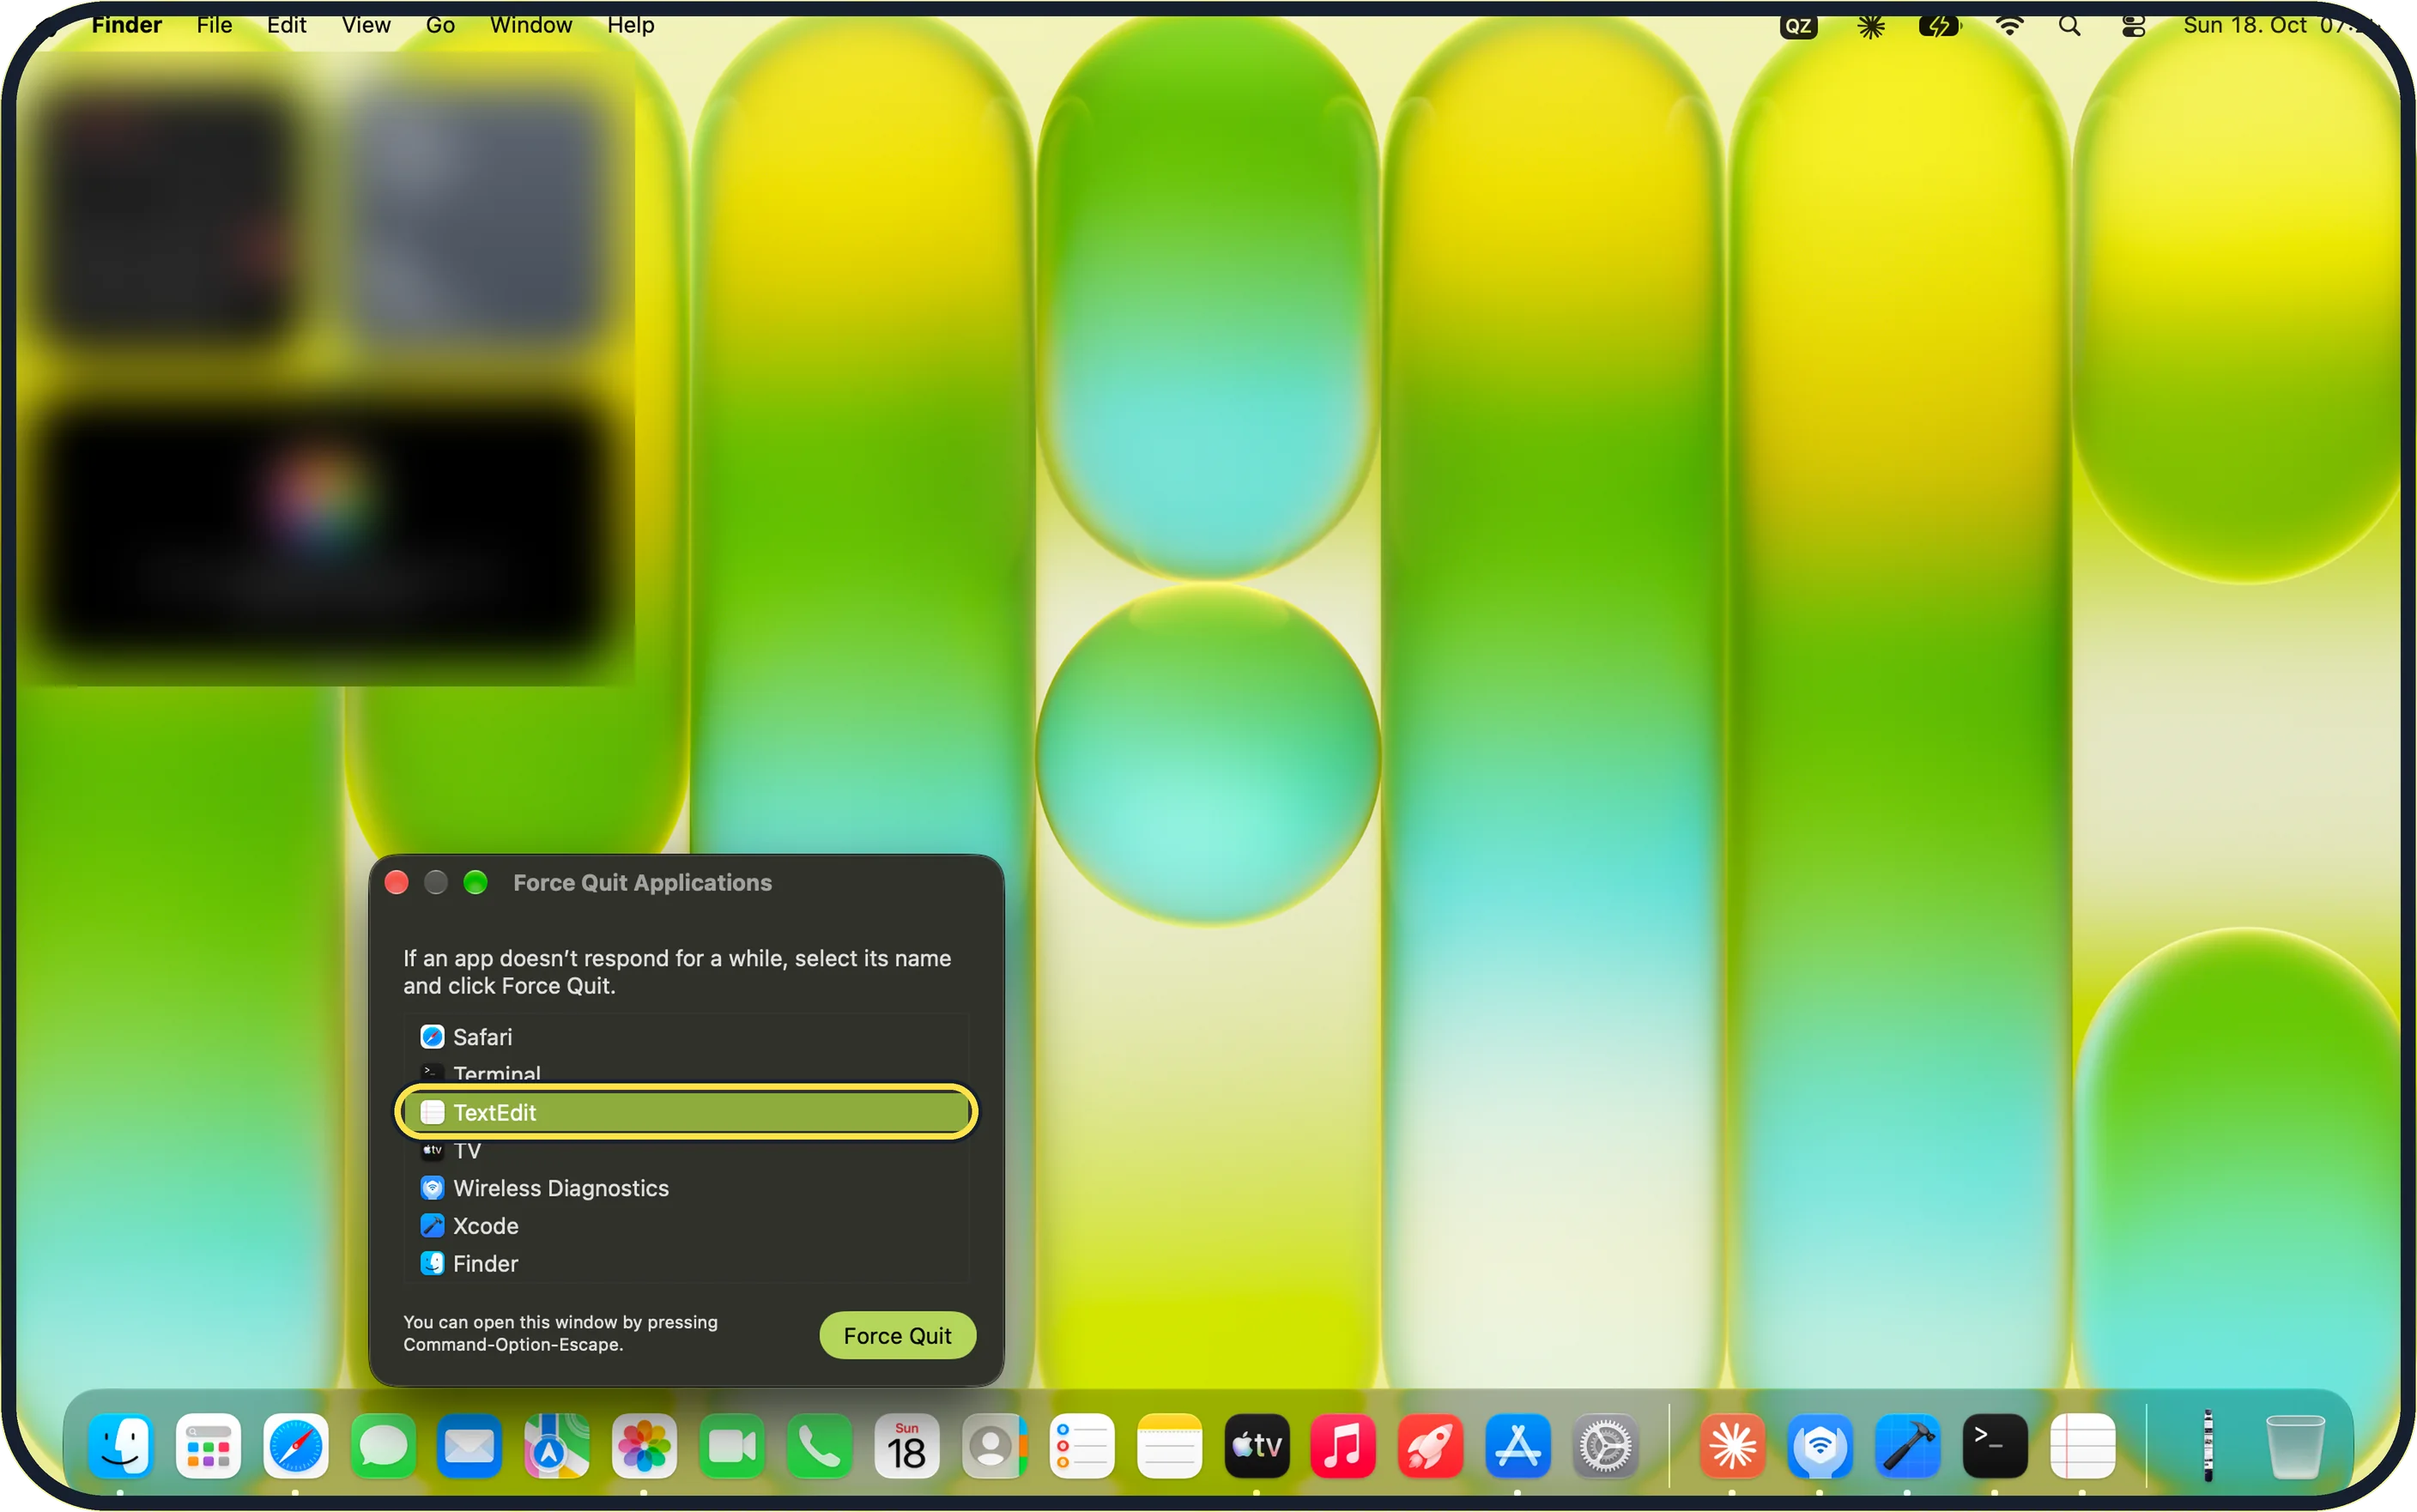Open the Edit menu
The image size is (2417, 1512).
pyautogui.click(x=286, y=25)
